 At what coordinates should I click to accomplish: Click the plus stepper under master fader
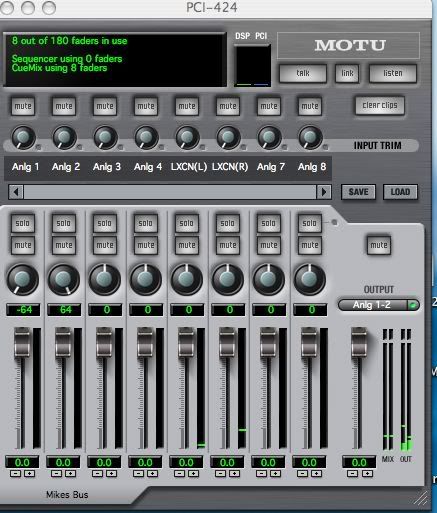(x=367, y=474)
